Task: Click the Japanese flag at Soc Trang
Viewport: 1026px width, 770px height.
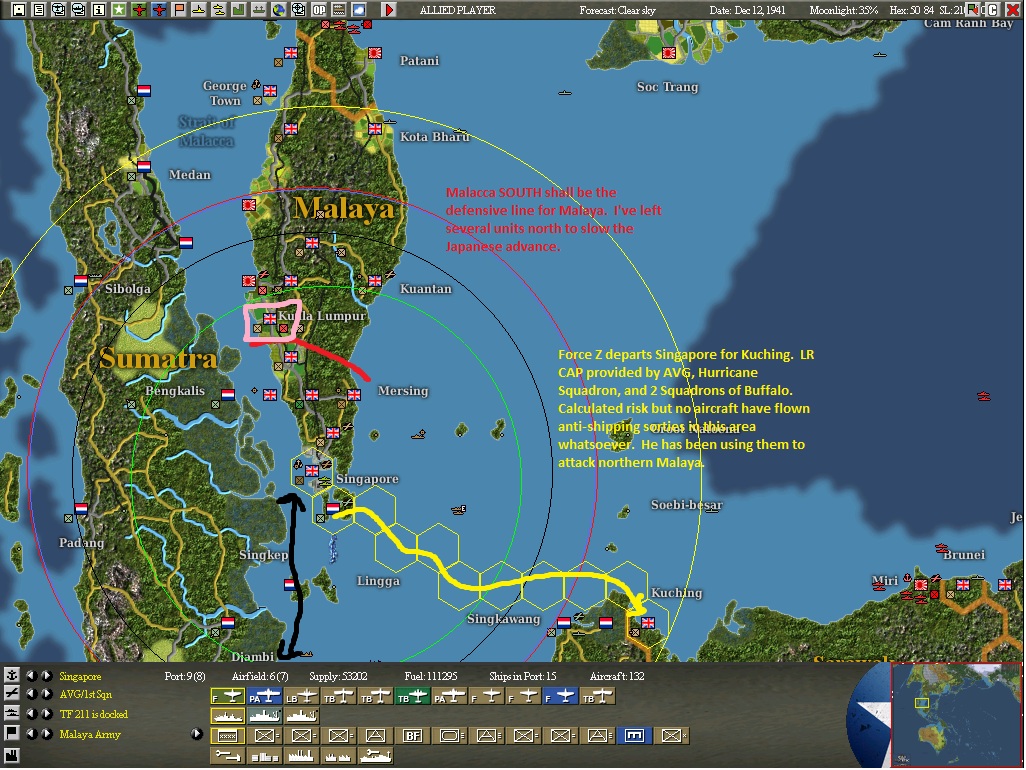Action: (x=669, y=53)
